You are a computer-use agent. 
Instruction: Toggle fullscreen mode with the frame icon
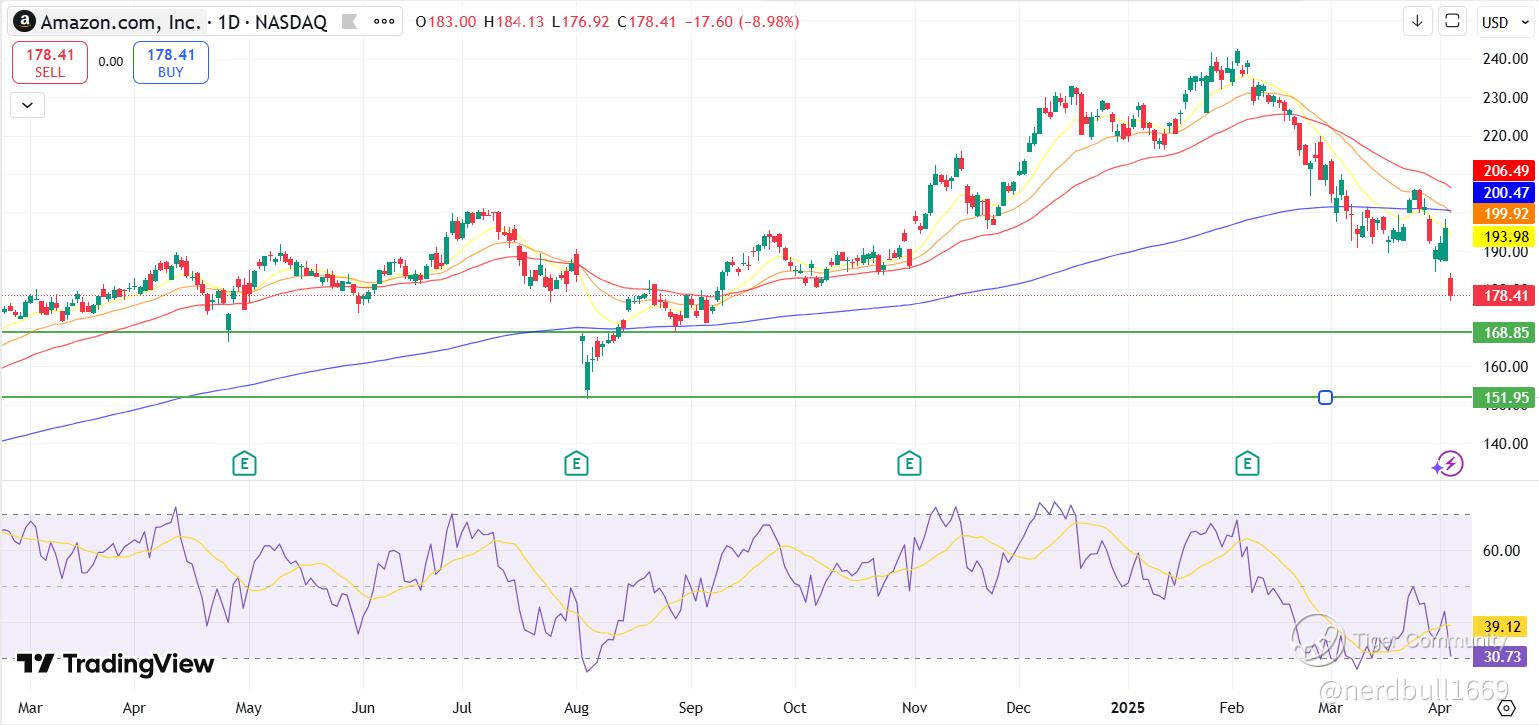point(1453,21)
